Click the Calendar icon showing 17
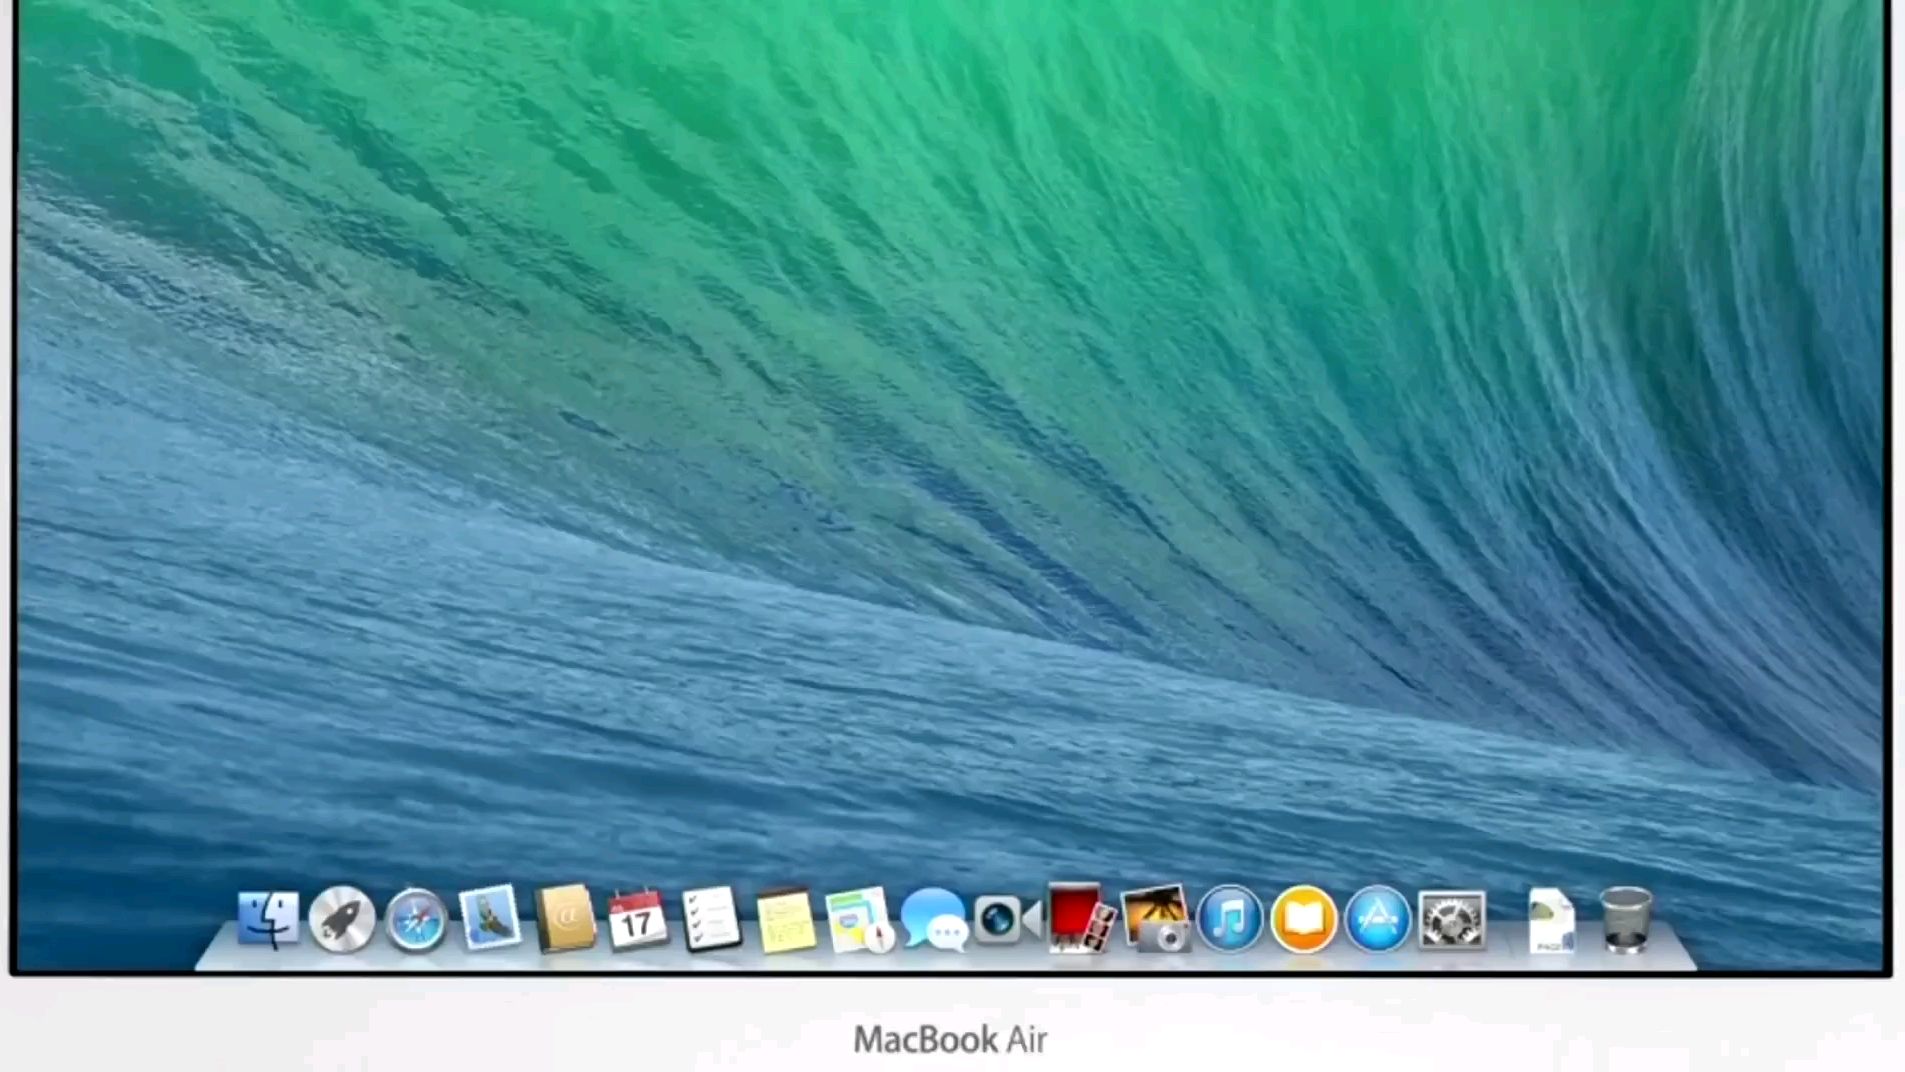Screen dimensions: 1905x1072 click(638, 919)
